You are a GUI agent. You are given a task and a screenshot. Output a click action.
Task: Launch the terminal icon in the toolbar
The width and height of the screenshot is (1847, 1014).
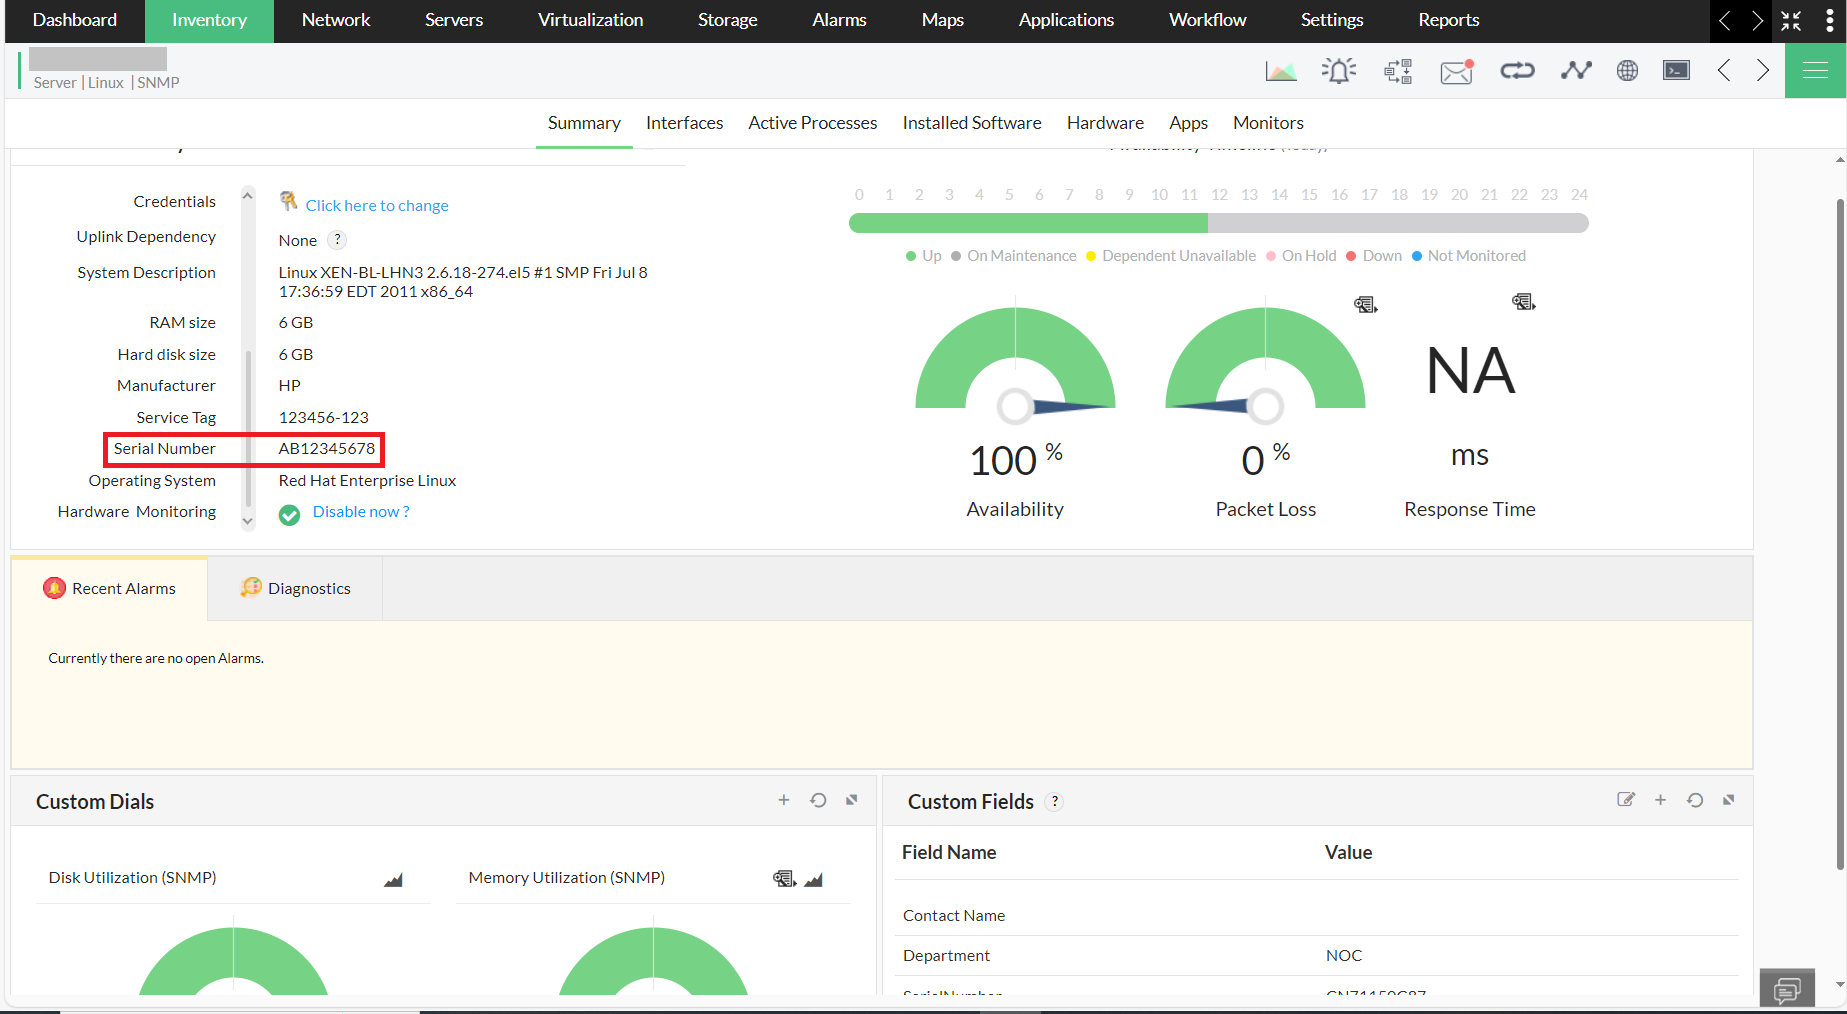[1676, 70]
